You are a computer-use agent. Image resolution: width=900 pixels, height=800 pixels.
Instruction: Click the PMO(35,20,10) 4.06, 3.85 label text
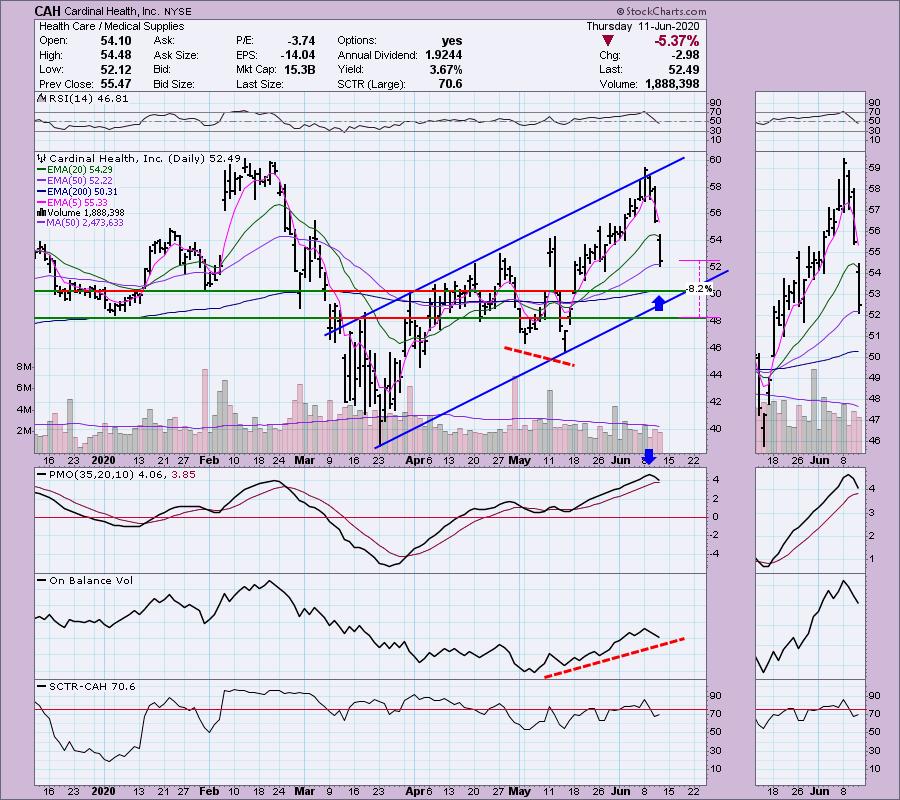pos(123,475)
